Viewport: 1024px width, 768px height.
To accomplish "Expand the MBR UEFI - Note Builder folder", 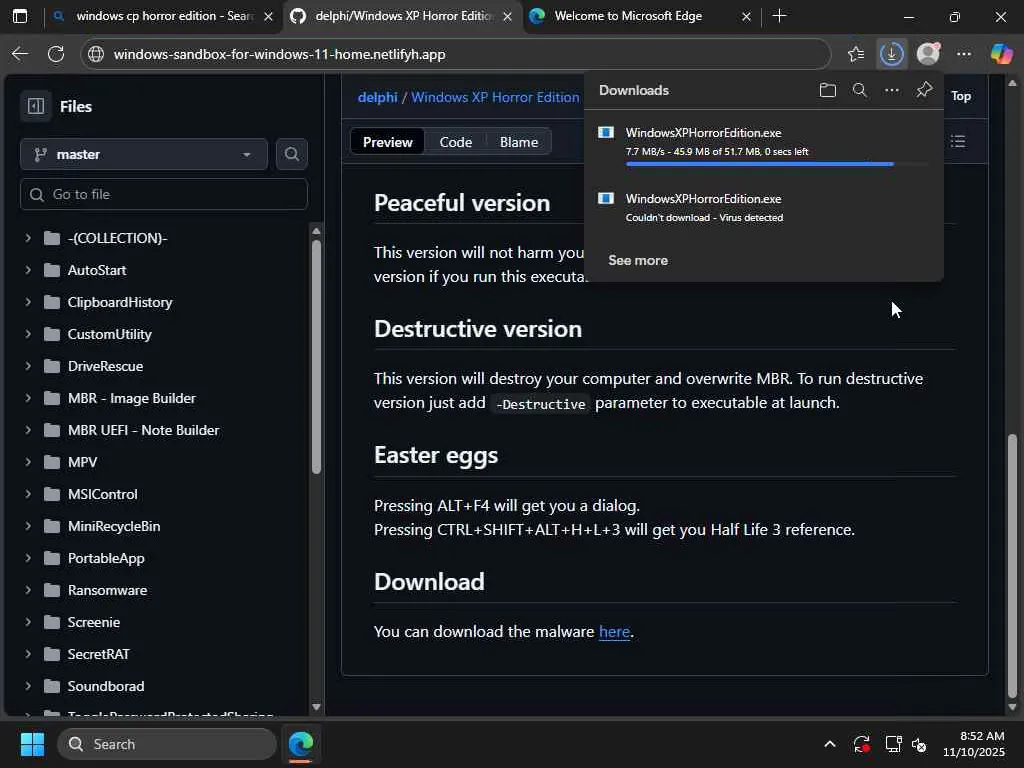I will pos(28,430).
